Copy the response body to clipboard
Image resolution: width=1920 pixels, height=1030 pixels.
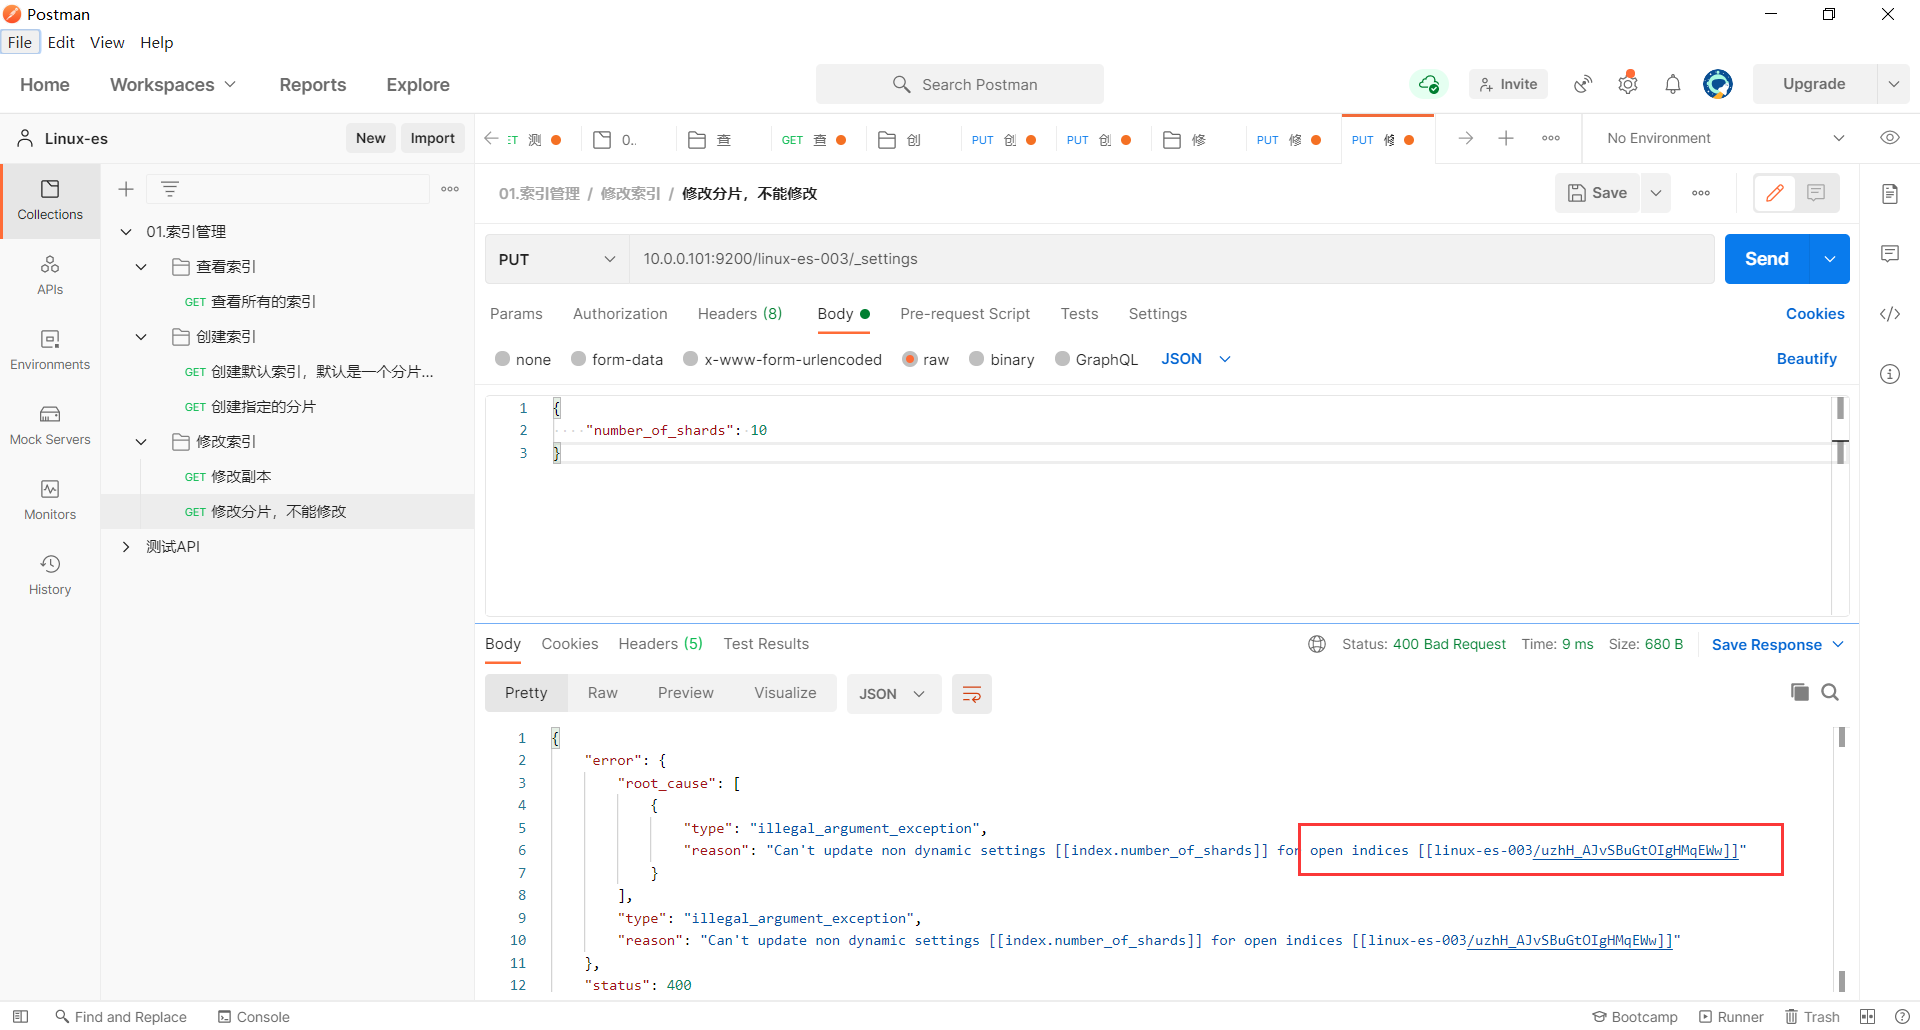point(1799,692)
